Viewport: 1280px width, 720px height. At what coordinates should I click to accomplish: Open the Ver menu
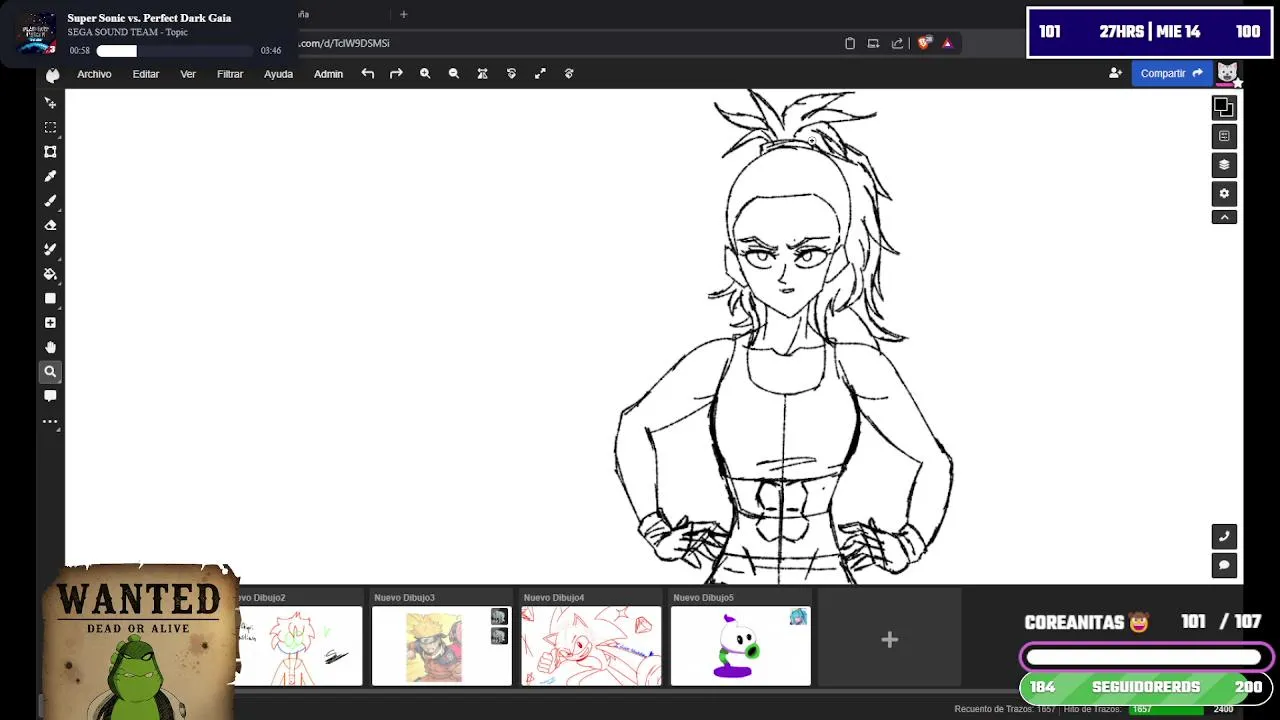click(188, 74)
